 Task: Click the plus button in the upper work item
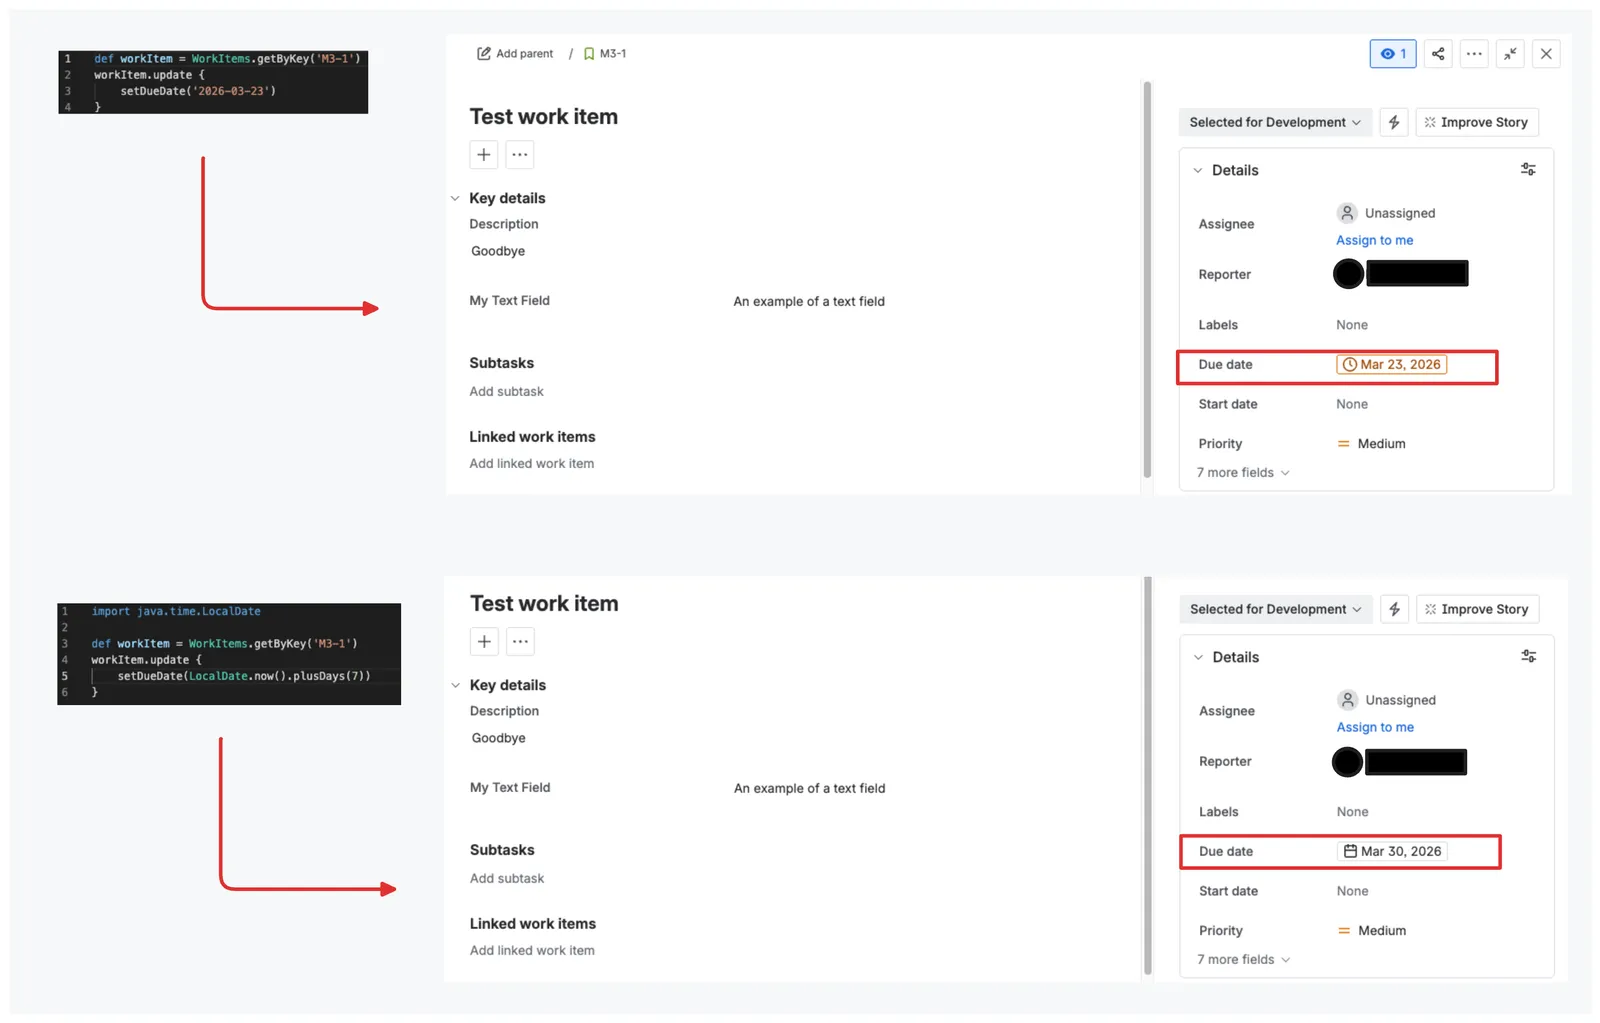click(x=484, y=155)
